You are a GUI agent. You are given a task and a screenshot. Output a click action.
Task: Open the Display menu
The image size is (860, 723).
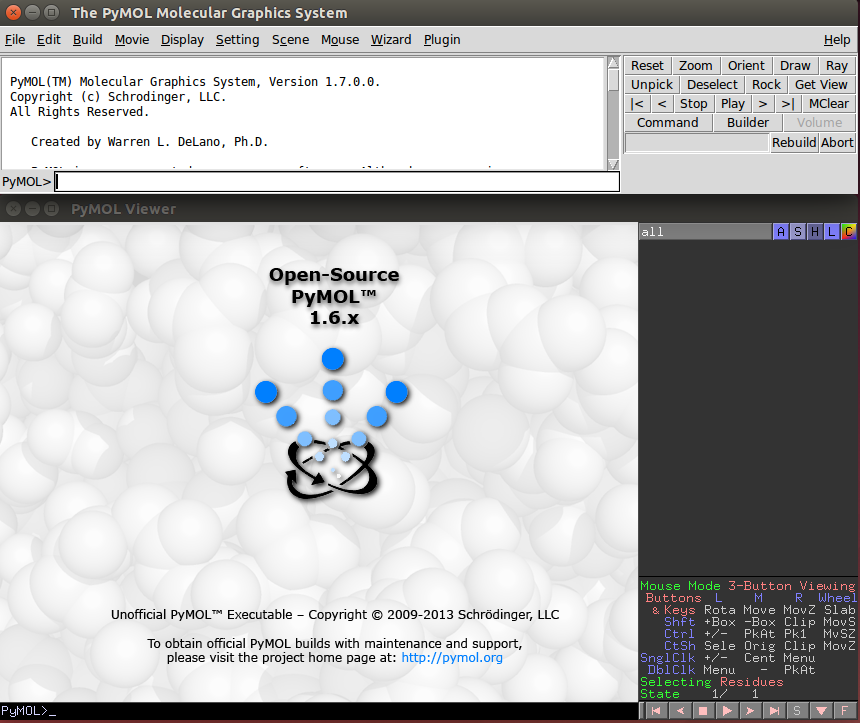[182, 39]
